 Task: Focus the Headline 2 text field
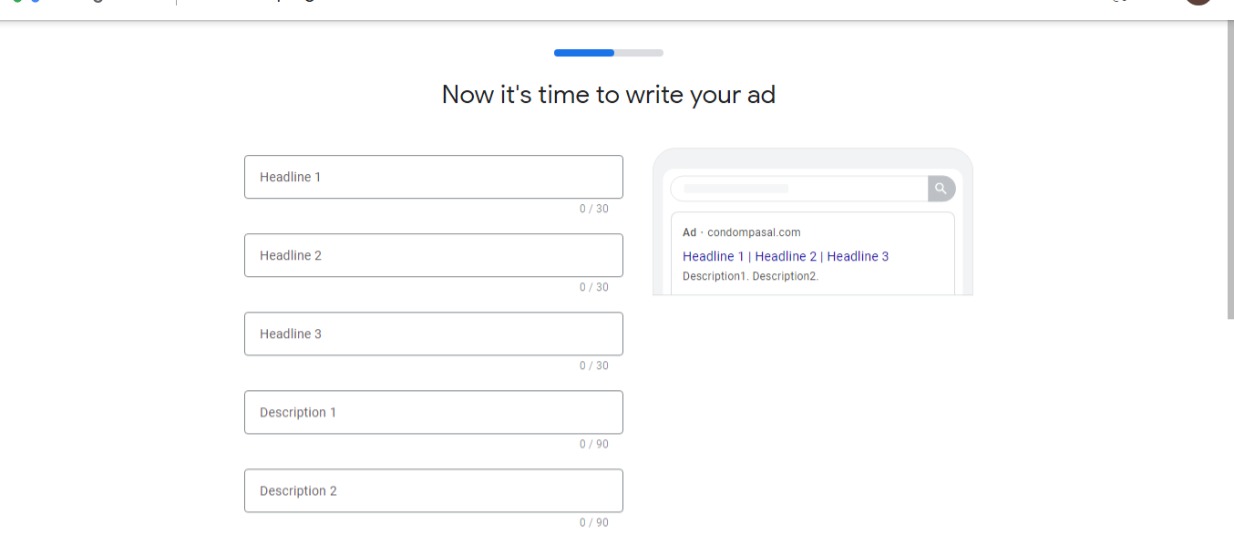point(433,255)
